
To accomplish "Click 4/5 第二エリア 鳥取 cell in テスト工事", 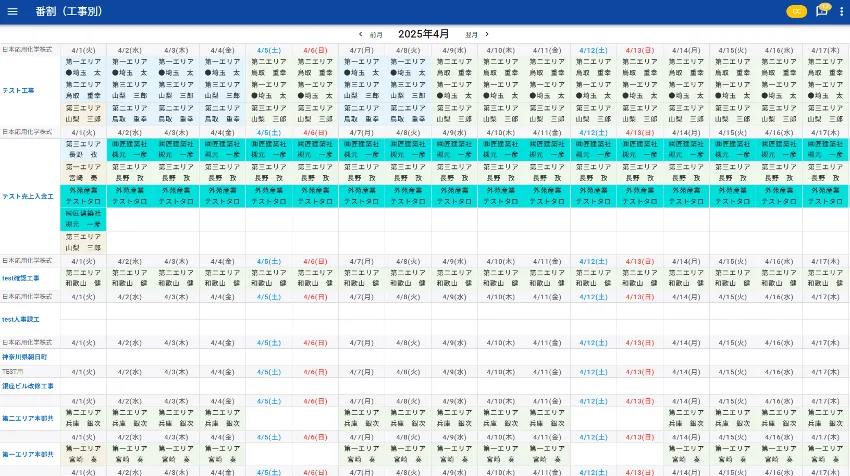I will [269, 67].
